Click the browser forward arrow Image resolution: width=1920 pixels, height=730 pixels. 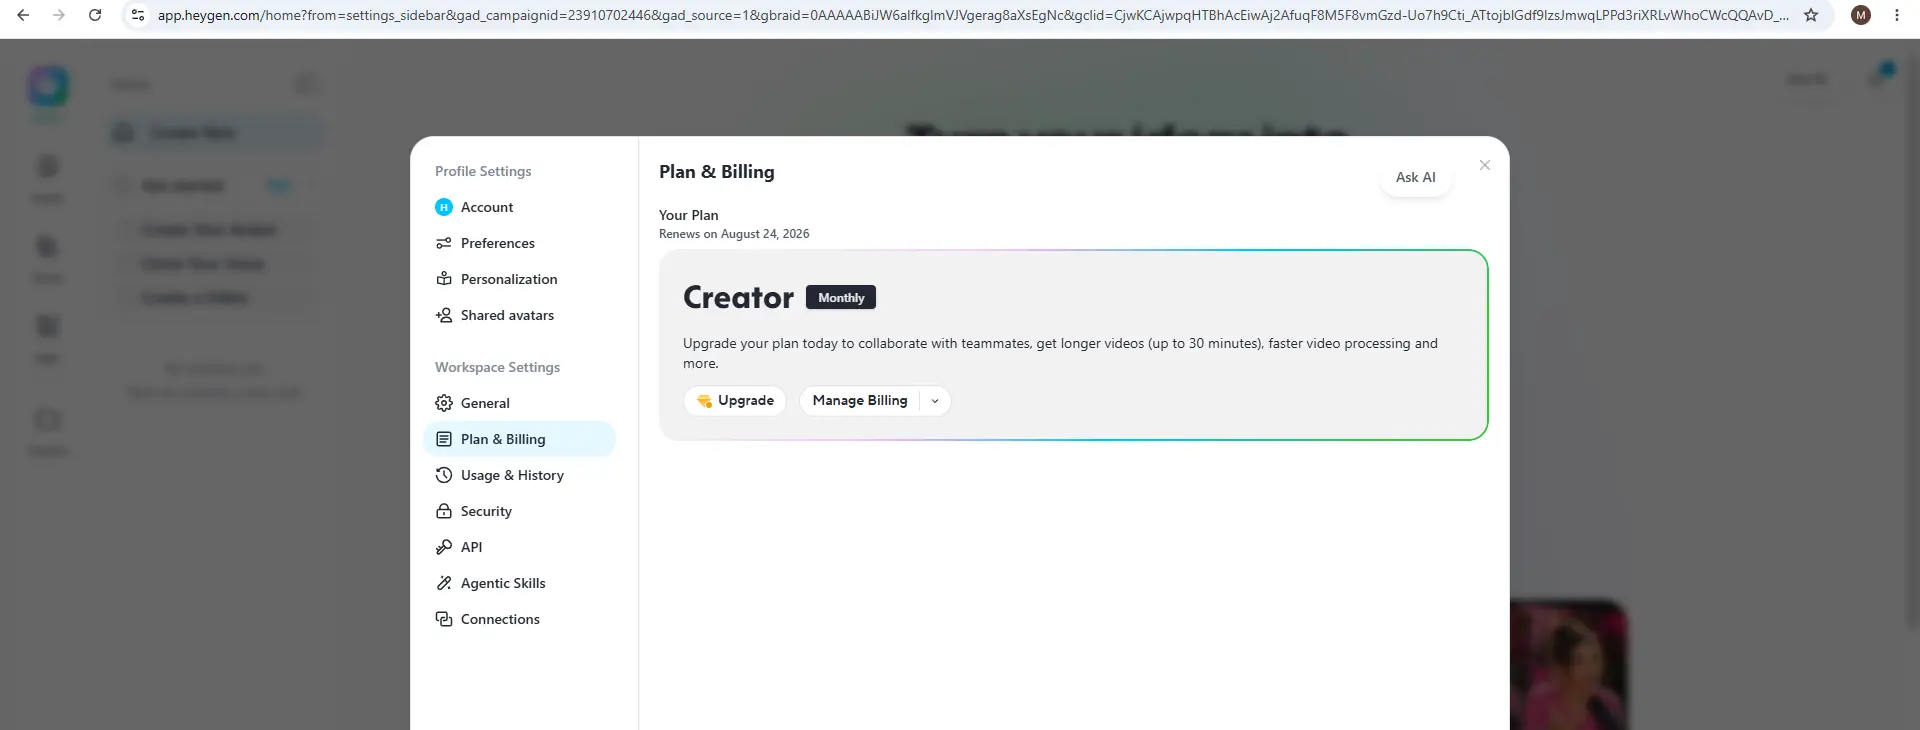click(x=59, y=15)
